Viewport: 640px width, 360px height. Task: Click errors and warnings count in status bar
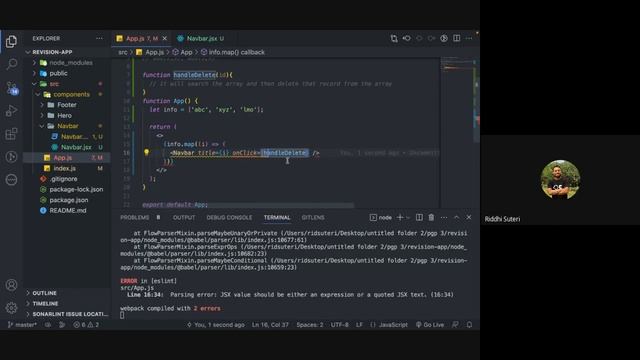tap(86, 325)
